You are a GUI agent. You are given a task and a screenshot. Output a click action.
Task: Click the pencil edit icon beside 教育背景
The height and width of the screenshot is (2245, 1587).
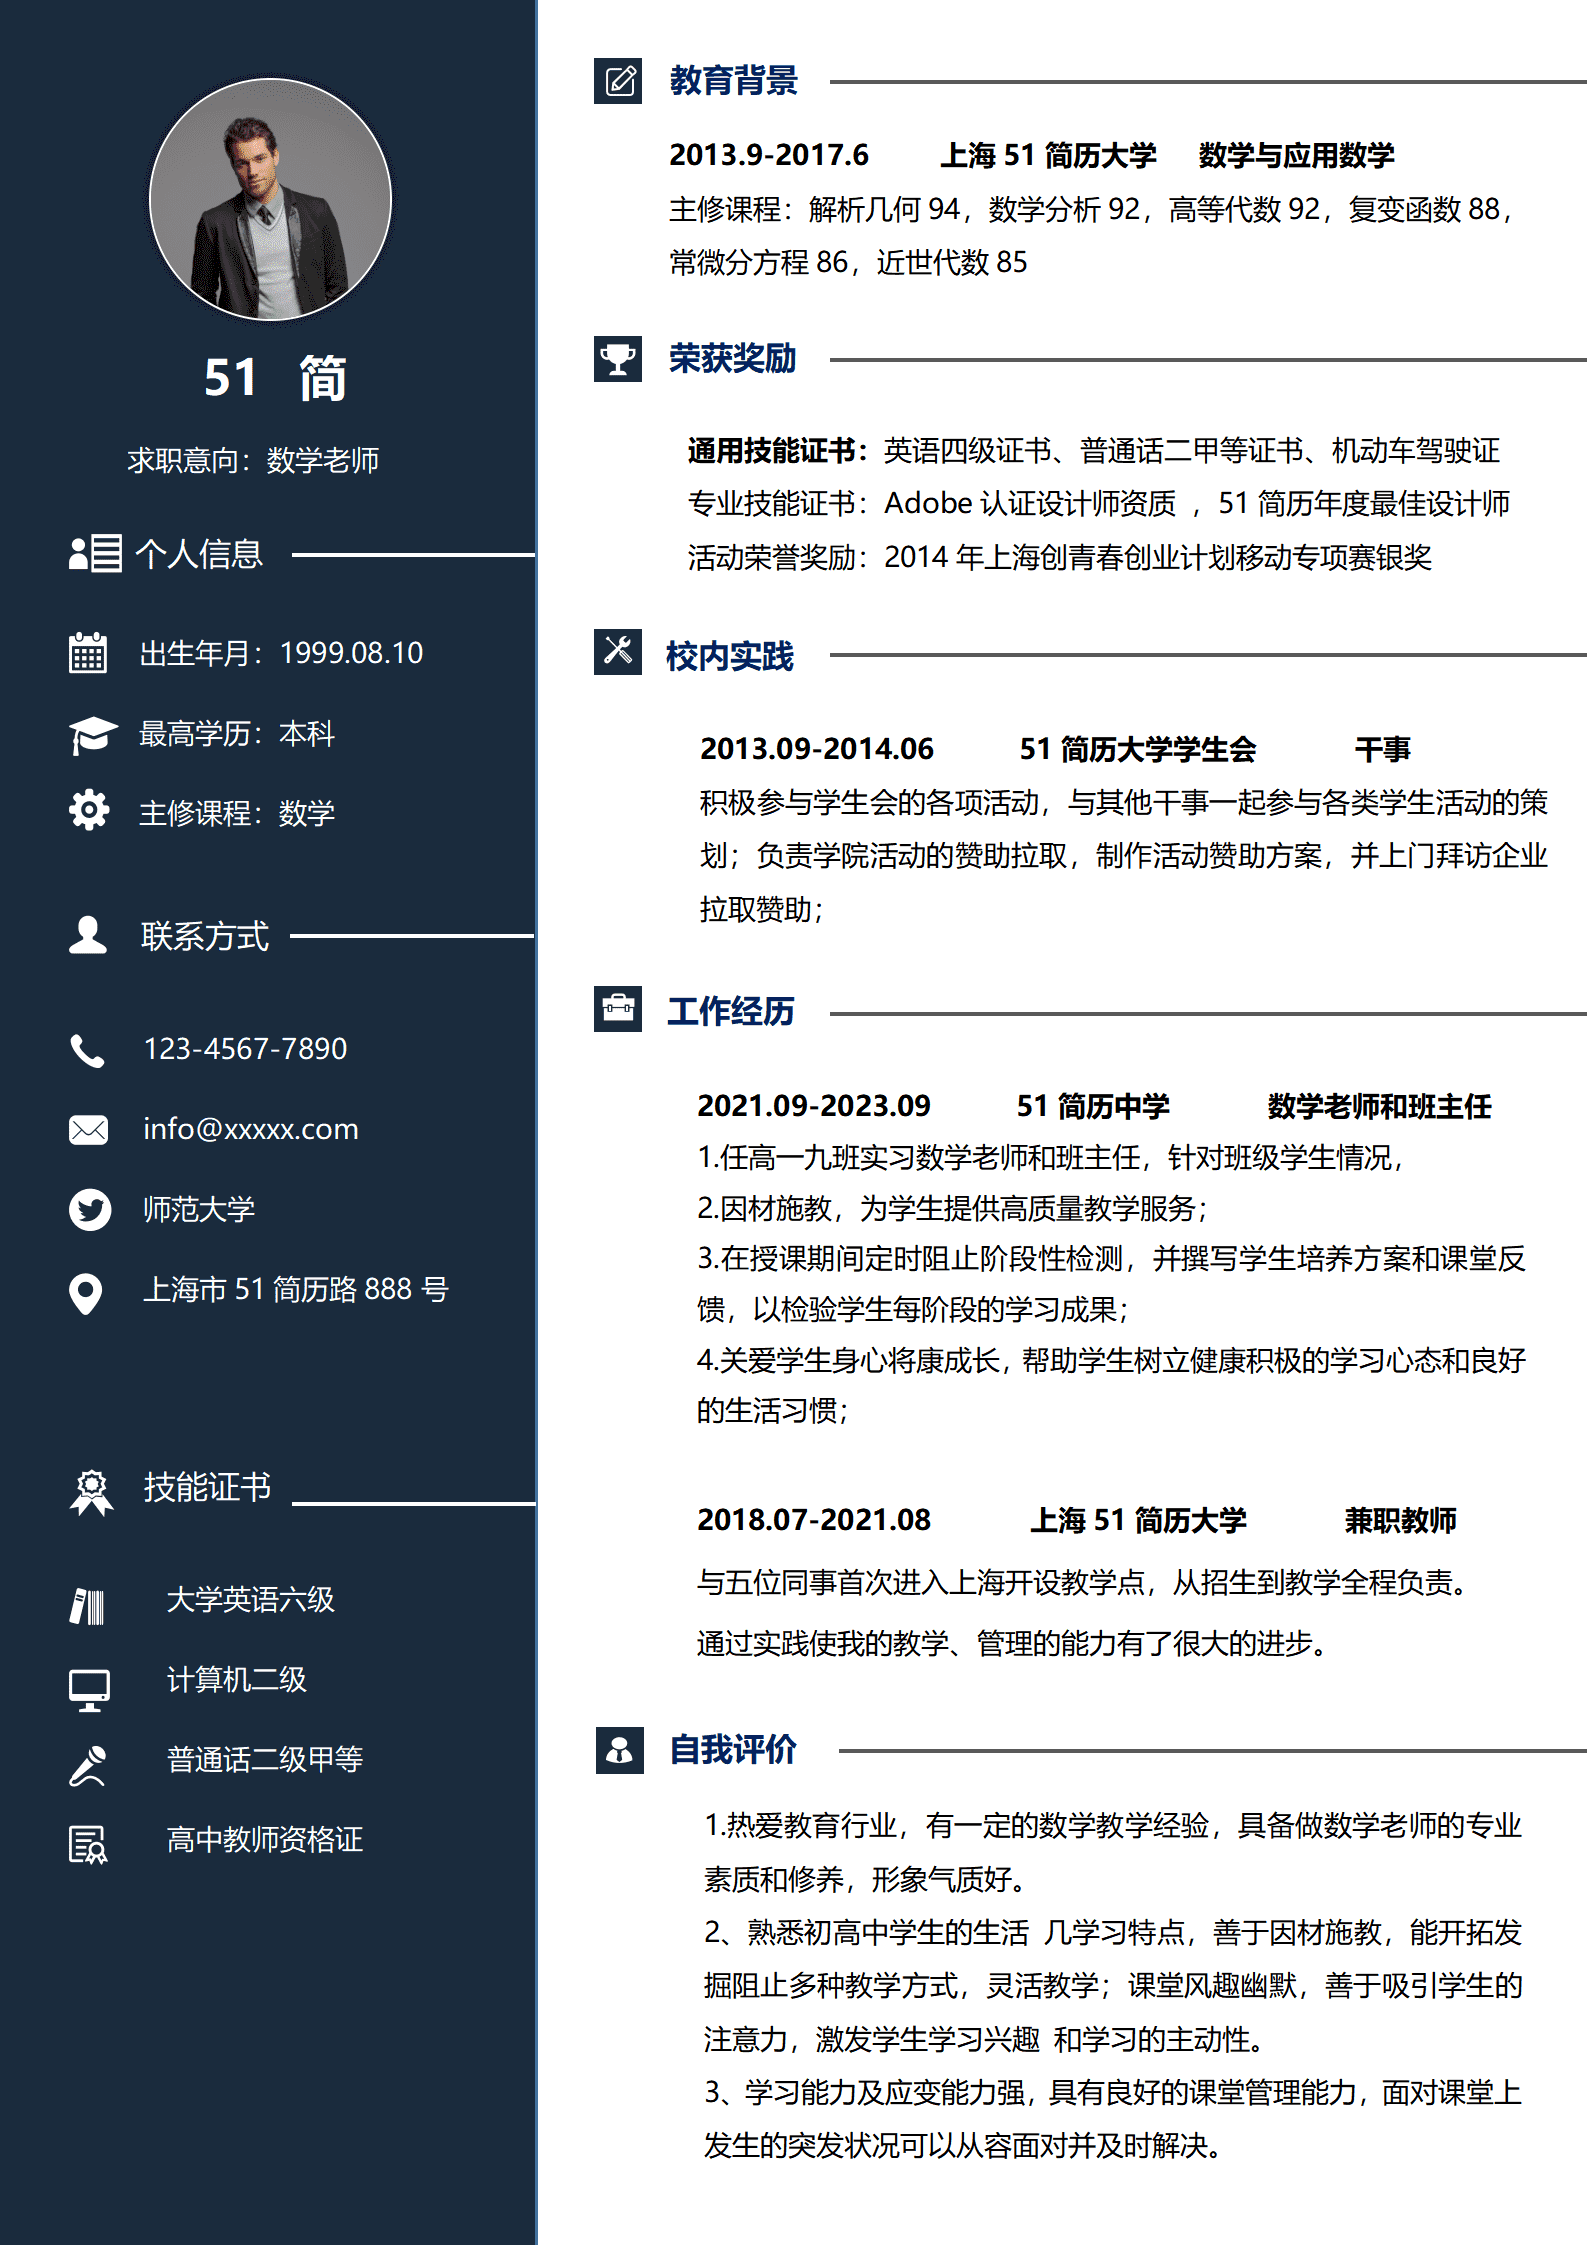(x=618, y=81)
